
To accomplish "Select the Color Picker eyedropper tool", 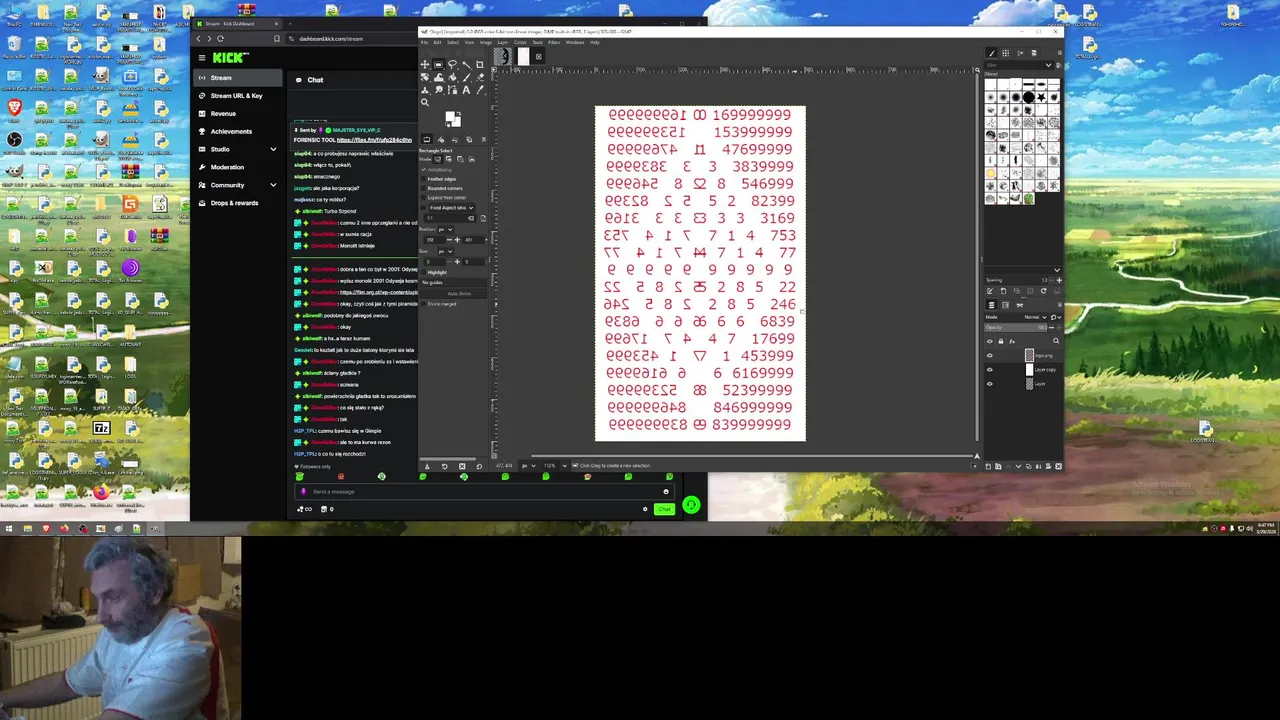I will tap(480, 90).
